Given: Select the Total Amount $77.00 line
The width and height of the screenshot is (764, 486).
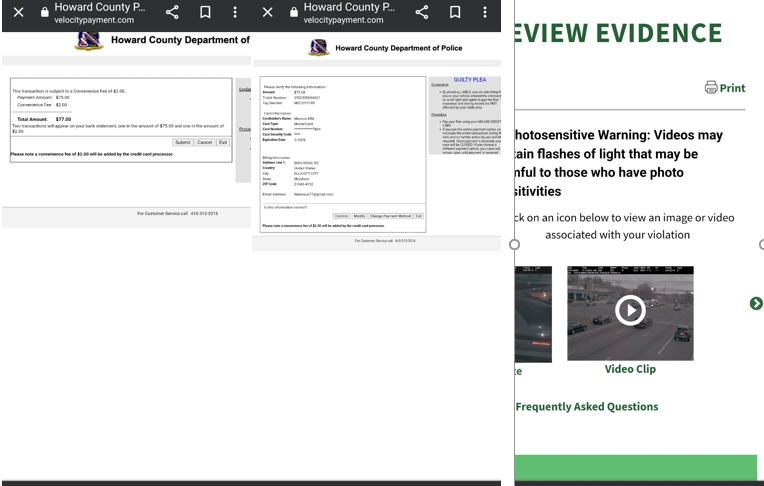Looking at the screenshot, I should coord(44,119).
